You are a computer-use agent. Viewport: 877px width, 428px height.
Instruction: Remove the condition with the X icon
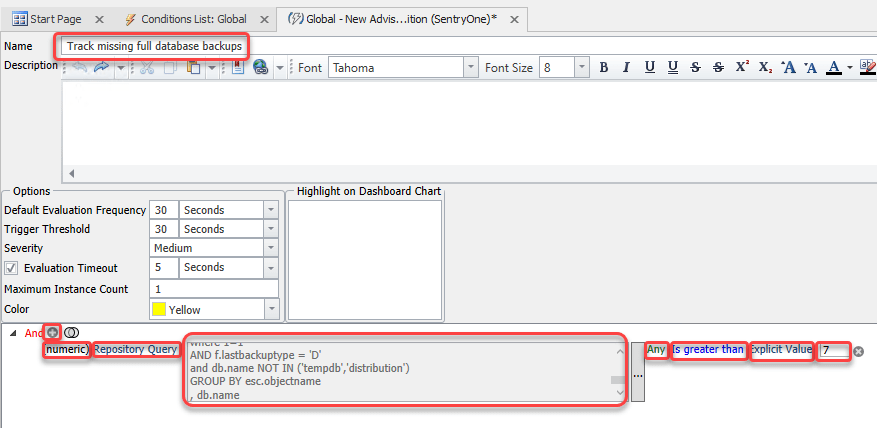859,351
